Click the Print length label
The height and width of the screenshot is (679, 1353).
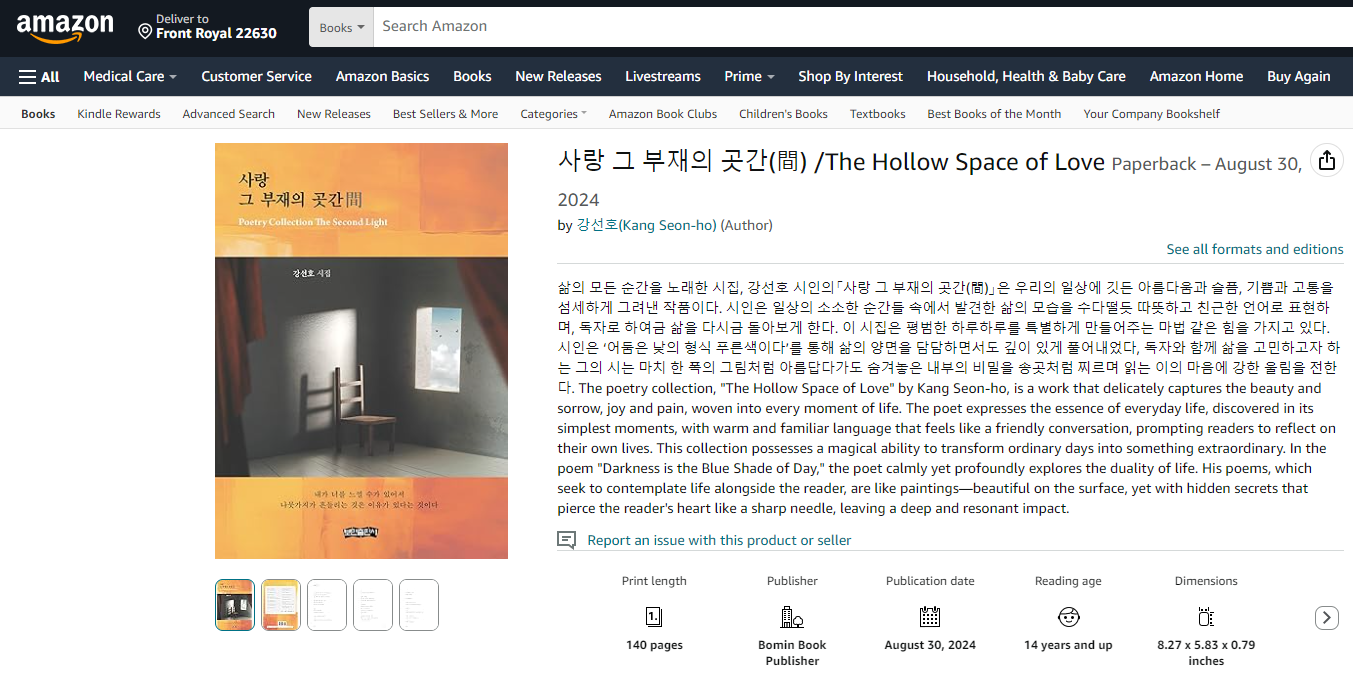coord(654,581)
